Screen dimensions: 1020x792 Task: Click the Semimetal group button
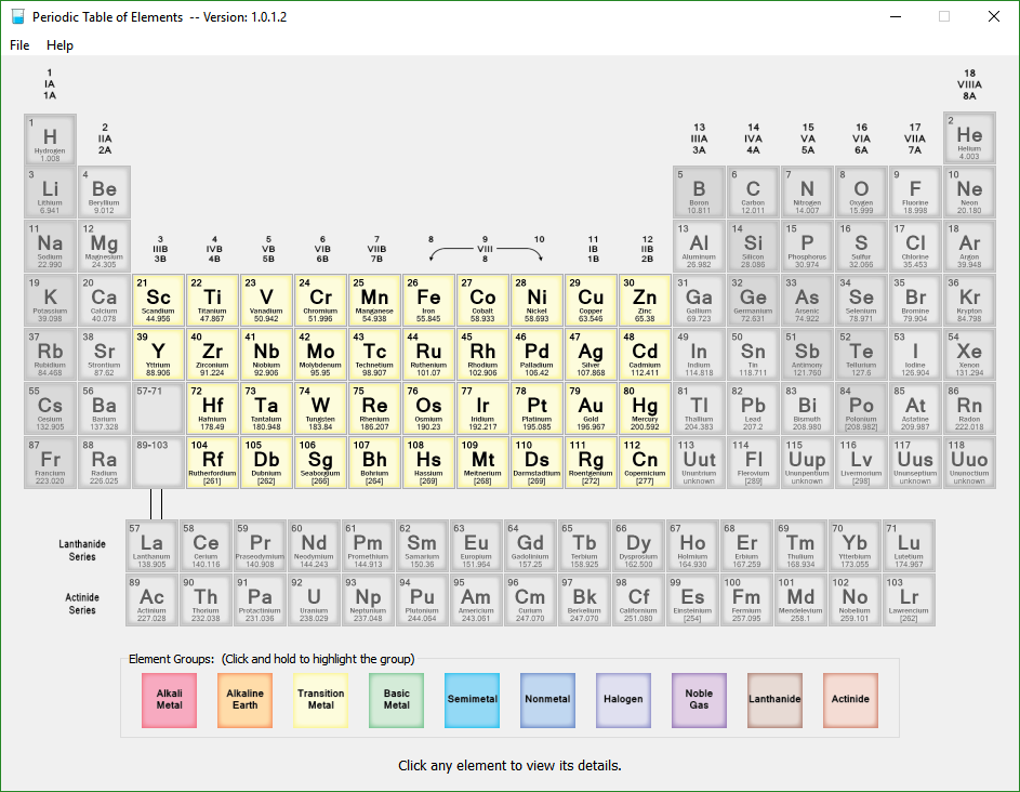472,700
